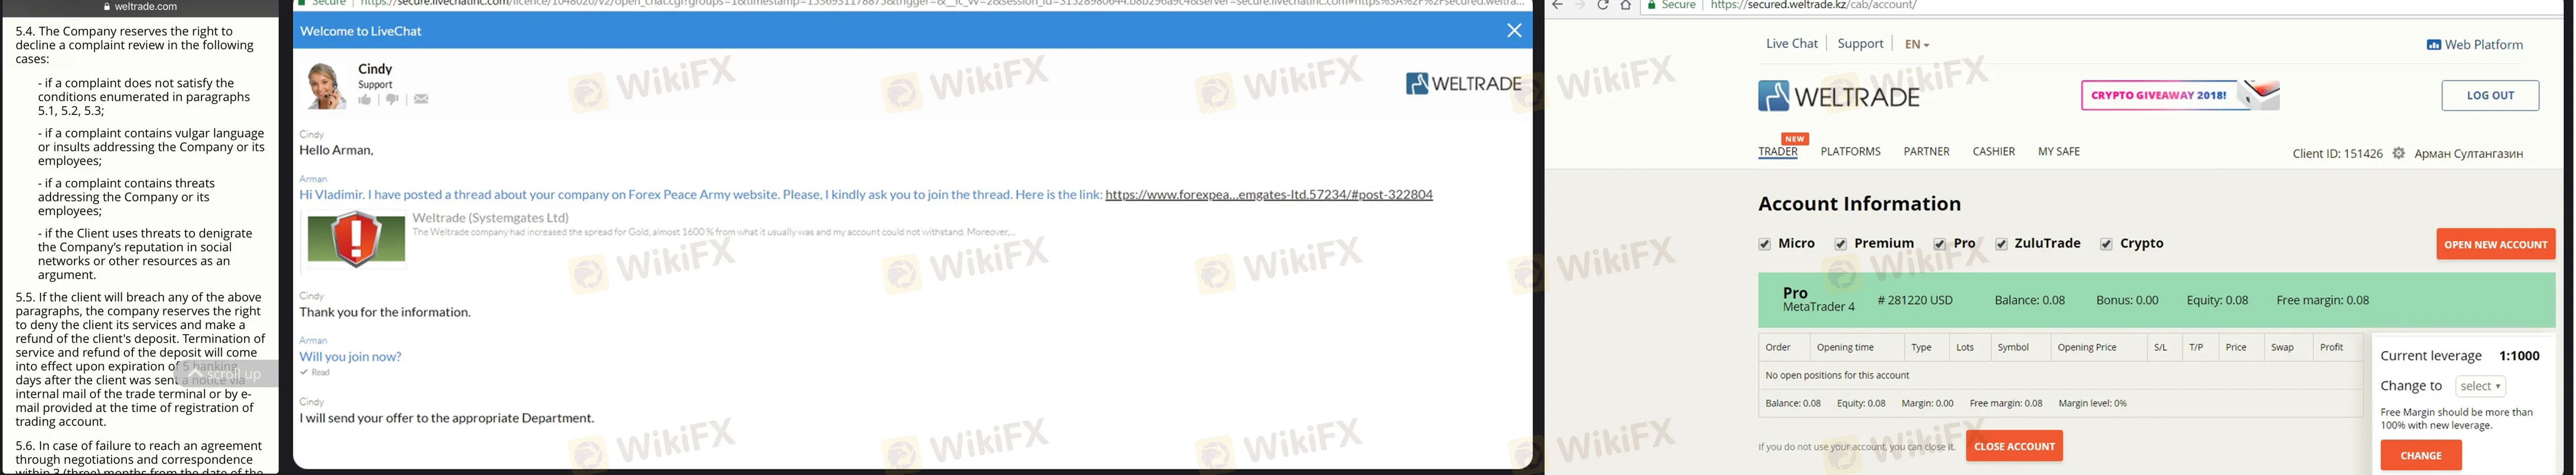Open the Forex Peace Army thread link
This screenshot has height=475, width=2576.
[x=1268, y=195]
